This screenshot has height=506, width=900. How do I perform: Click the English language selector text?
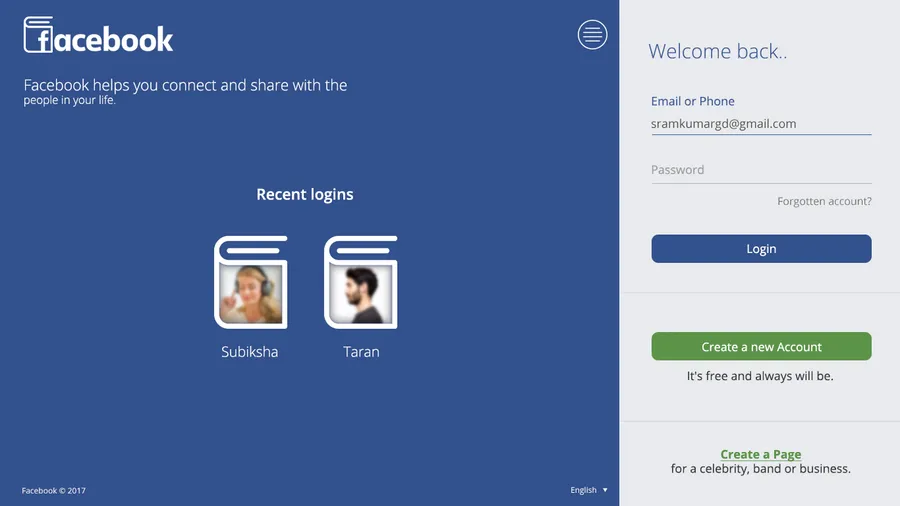click(x=583, y=490)
